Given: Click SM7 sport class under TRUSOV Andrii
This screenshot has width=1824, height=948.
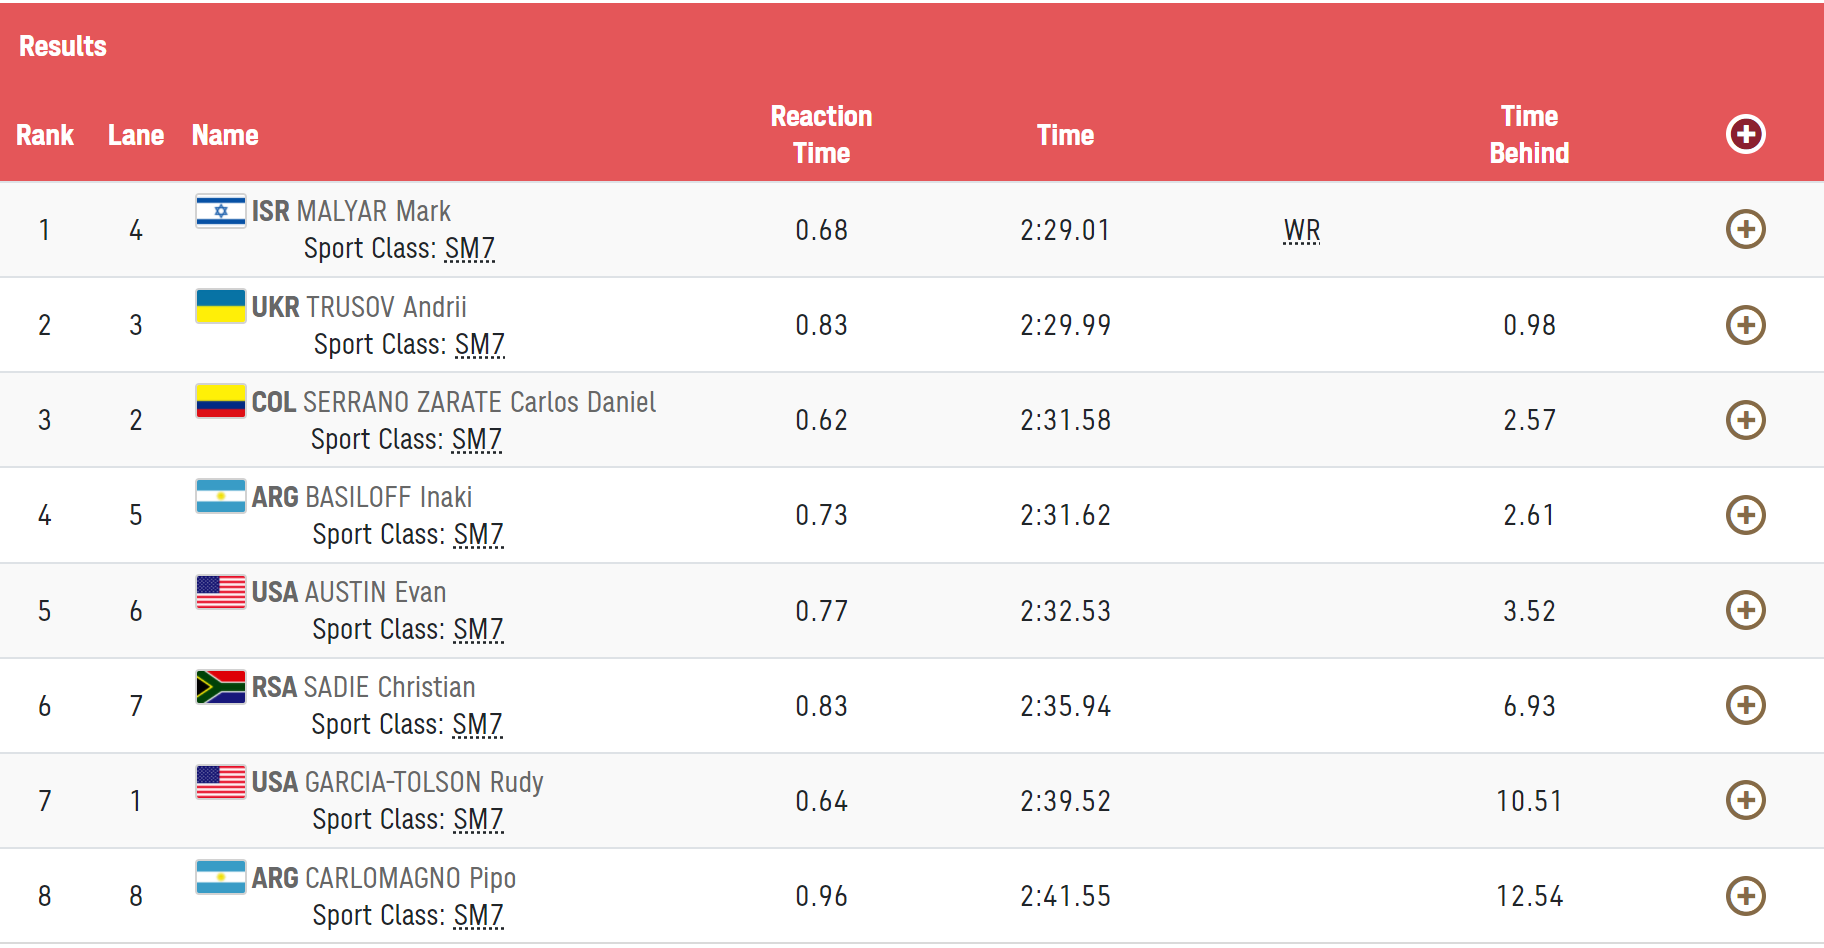Looking at the screenshot, I should click(480, 344).
